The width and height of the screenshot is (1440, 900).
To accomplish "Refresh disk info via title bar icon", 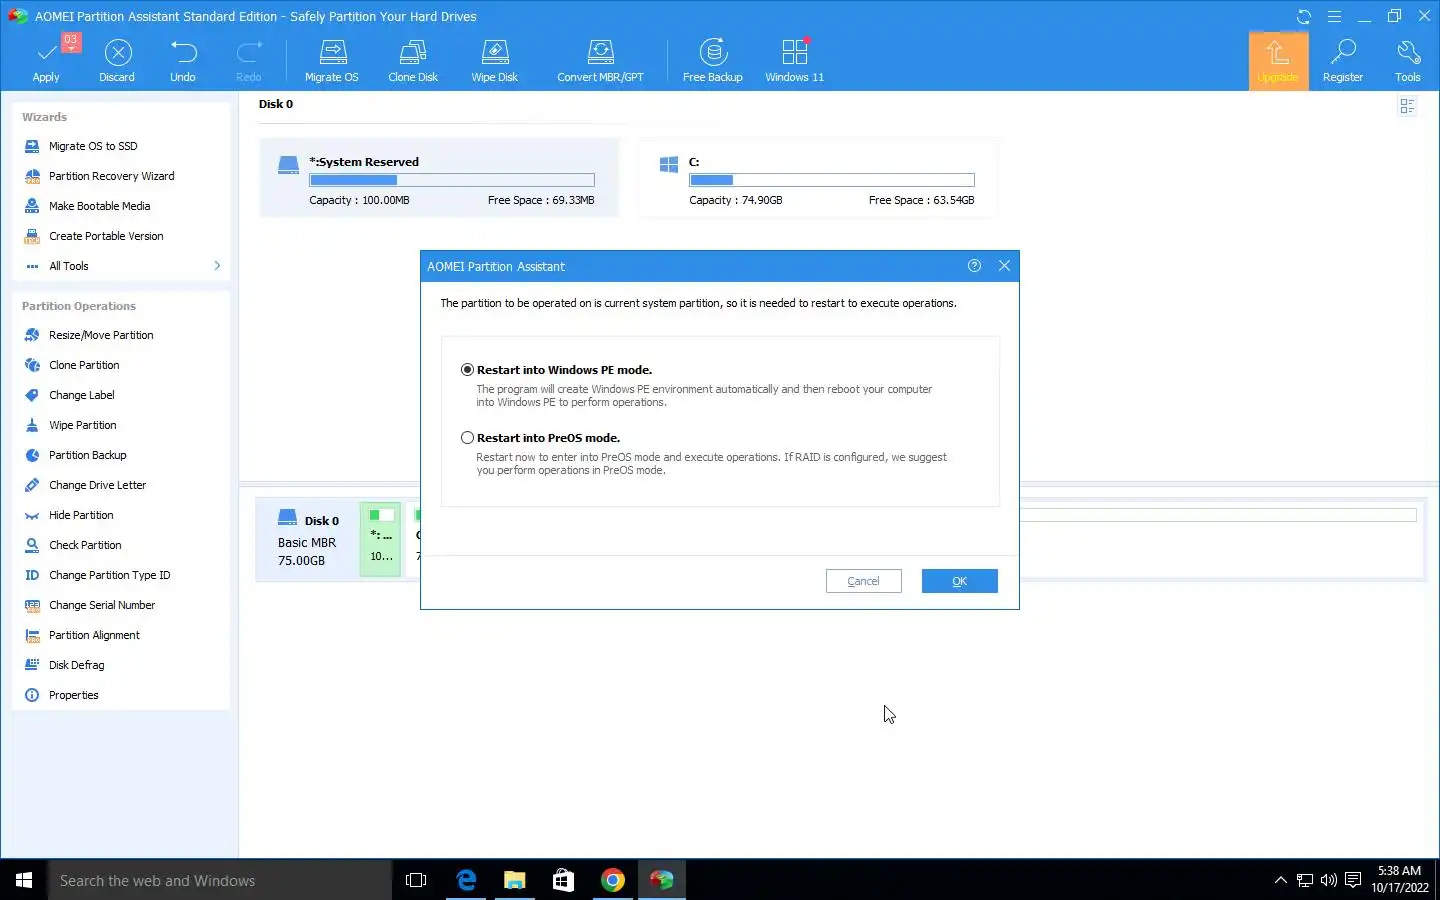I will pyautogui.click(x=1304, y=16).
